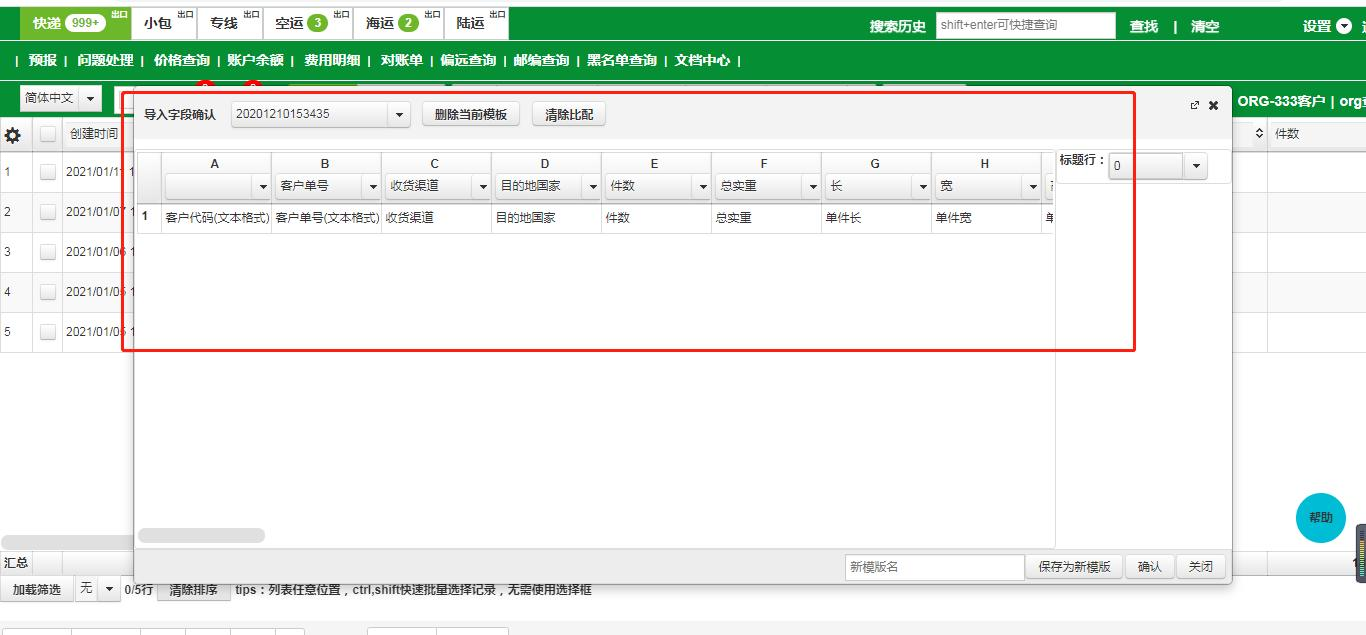Open the 设置 settings dropdown arrow
This screenshot has width=1366, height=635.
[1344, 26]
